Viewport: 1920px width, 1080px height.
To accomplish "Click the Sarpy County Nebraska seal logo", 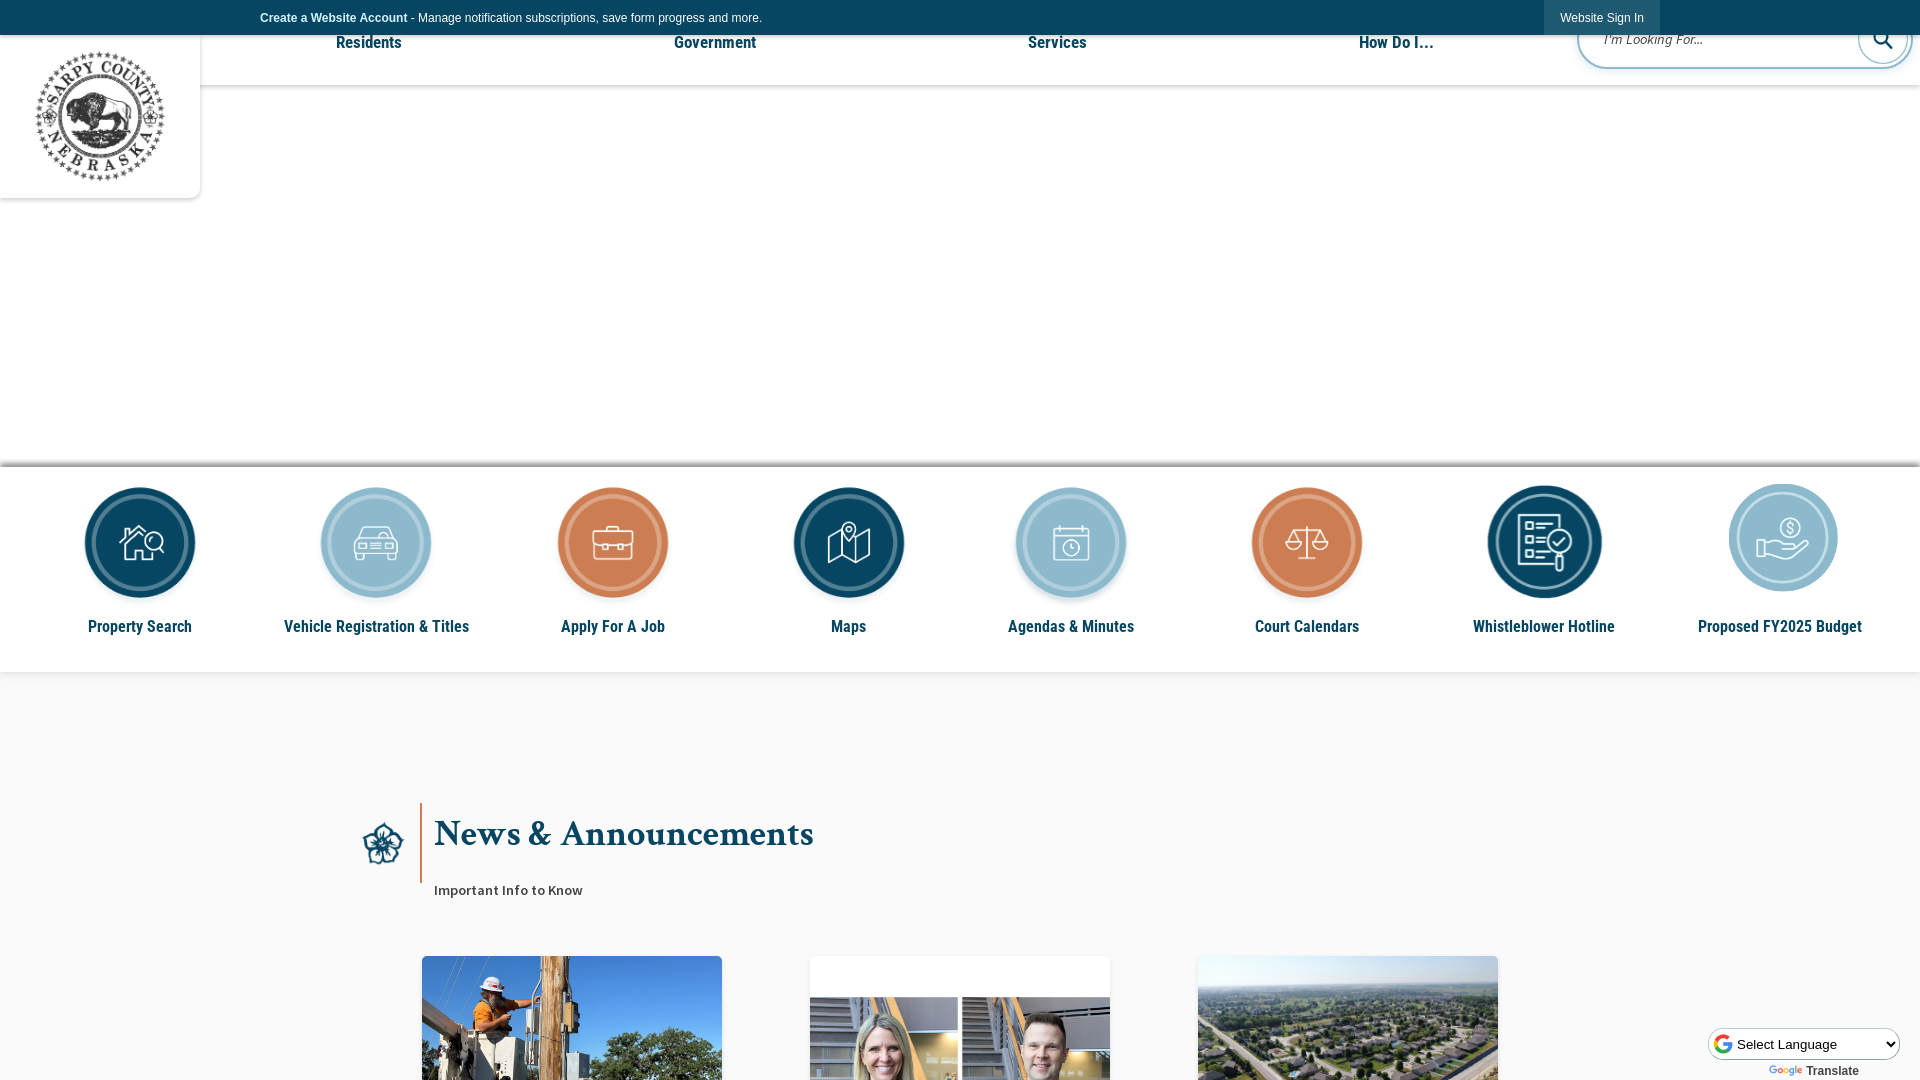I will [100, 116].
